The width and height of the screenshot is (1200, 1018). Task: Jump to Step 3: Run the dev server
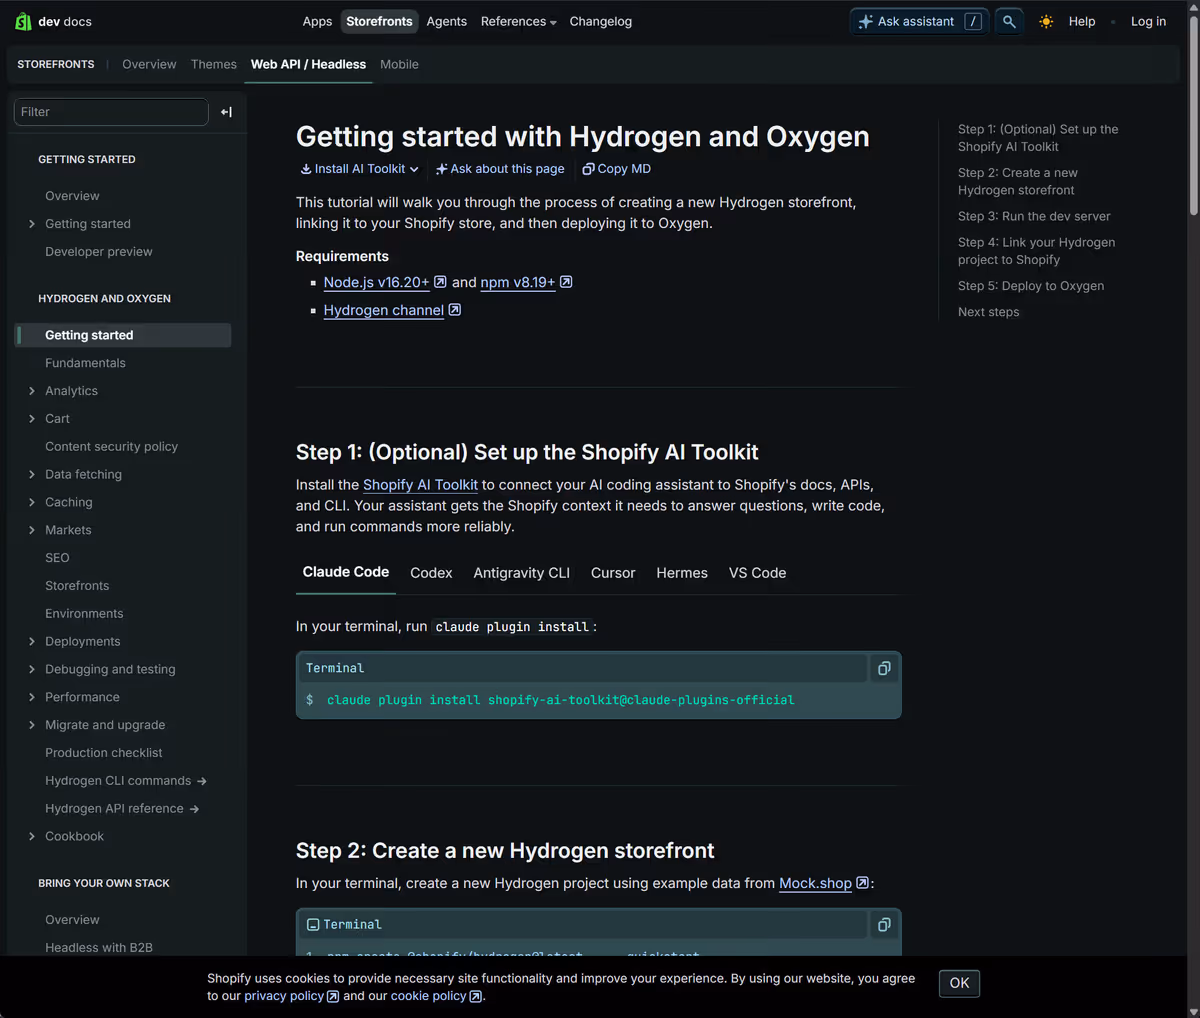1034,216
